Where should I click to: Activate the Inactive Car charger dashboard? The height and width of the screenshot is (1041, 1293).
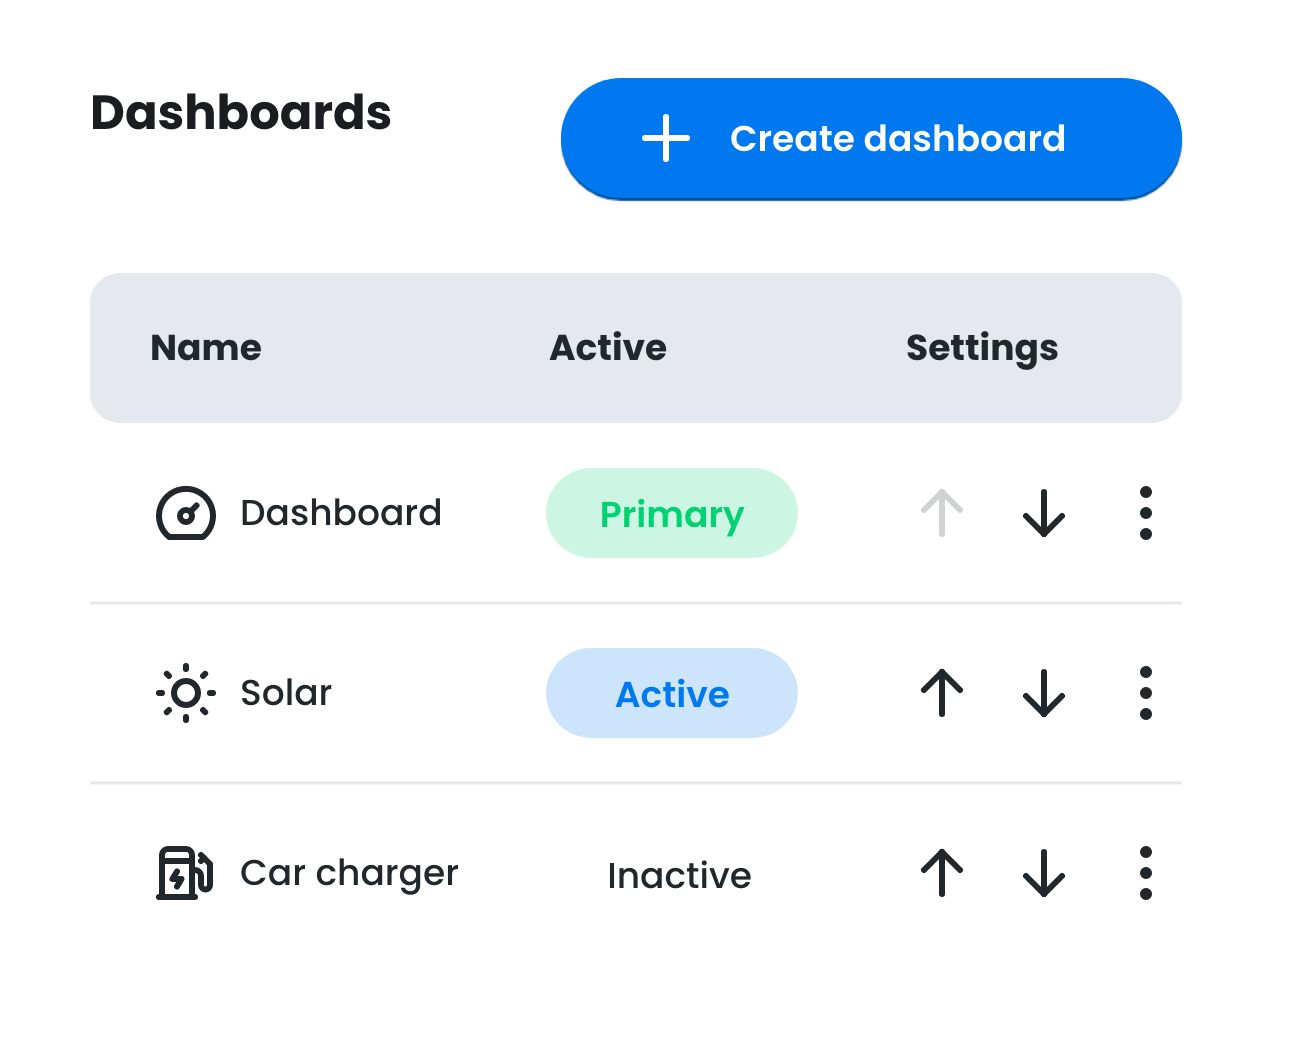click(x=679, y=874)
